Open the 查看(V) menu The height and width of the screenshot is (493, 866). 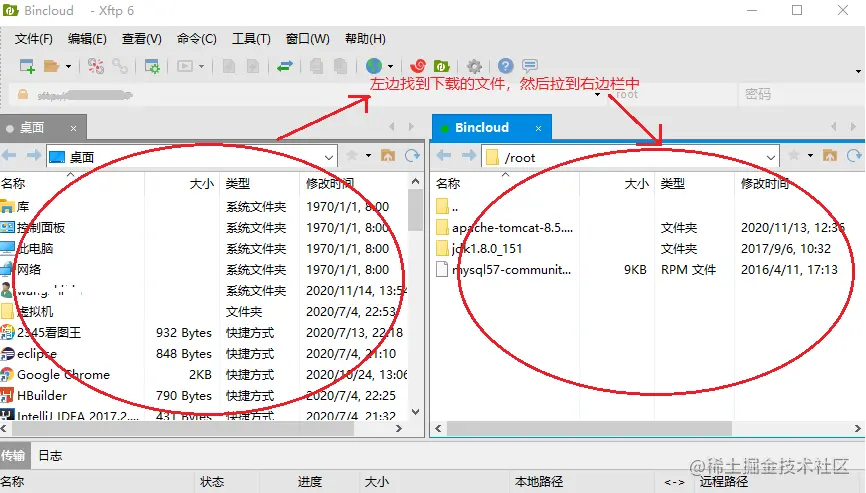point(142,39)
